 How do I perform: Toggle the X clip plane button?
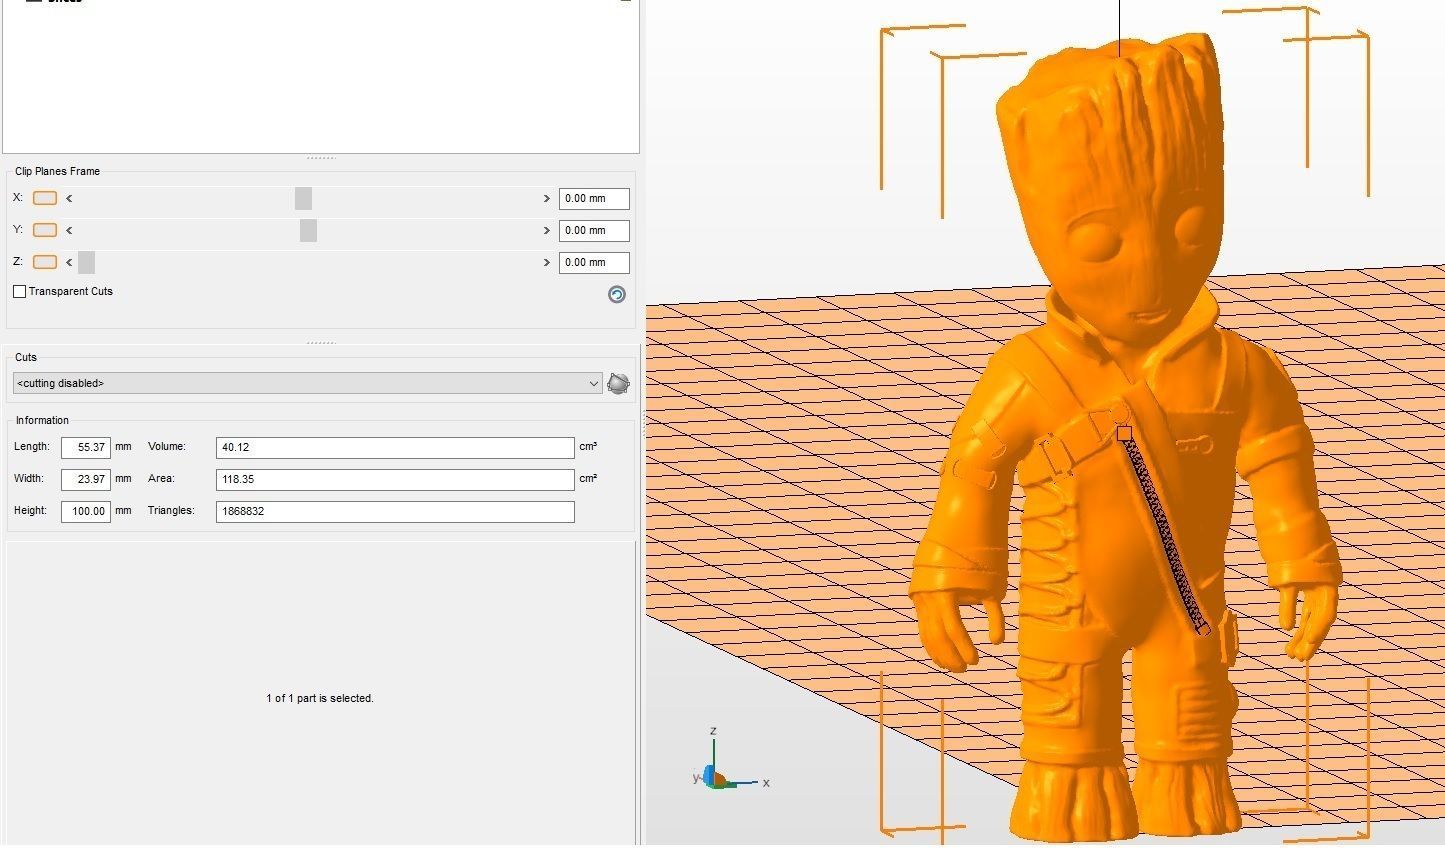[x=45, y=198]
